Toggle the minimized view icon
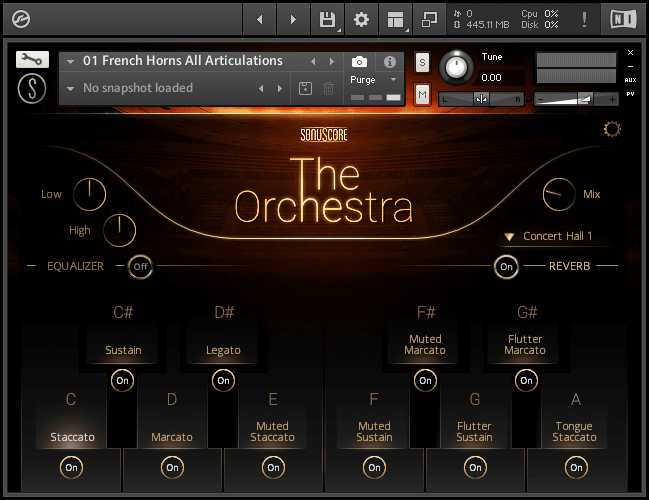649x500 pixels. [429, 19]
